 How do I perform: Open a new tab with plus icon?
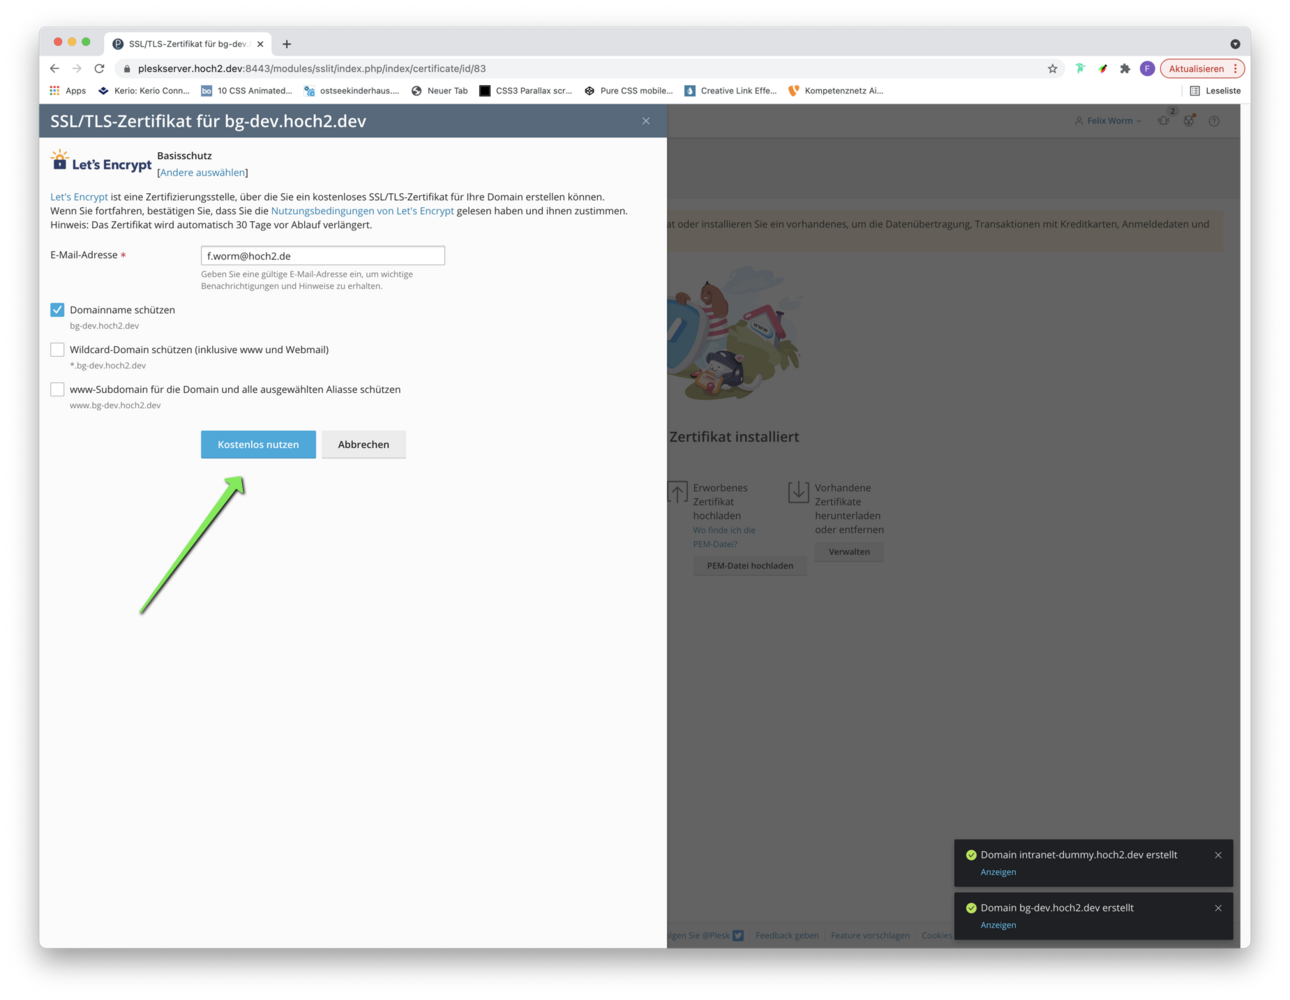[287, 44]
